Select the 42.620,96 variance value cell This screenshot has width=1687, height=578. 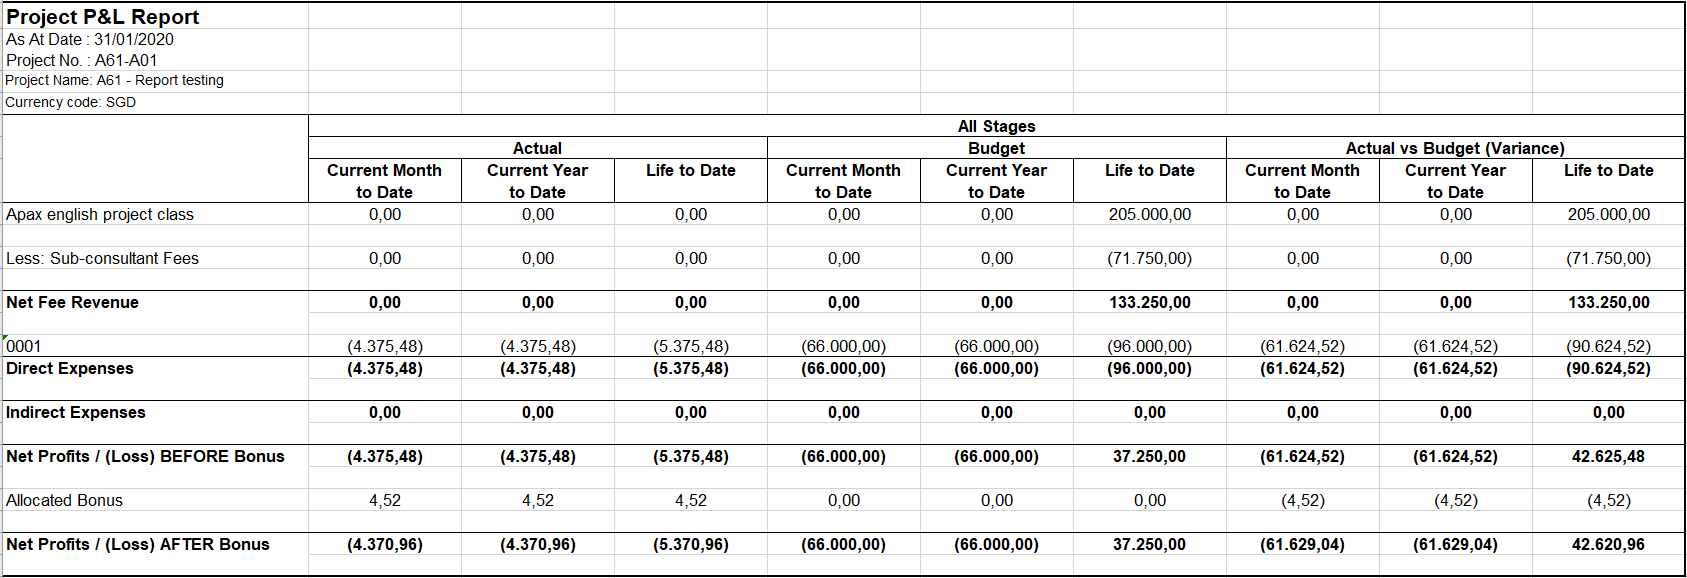1608,544
